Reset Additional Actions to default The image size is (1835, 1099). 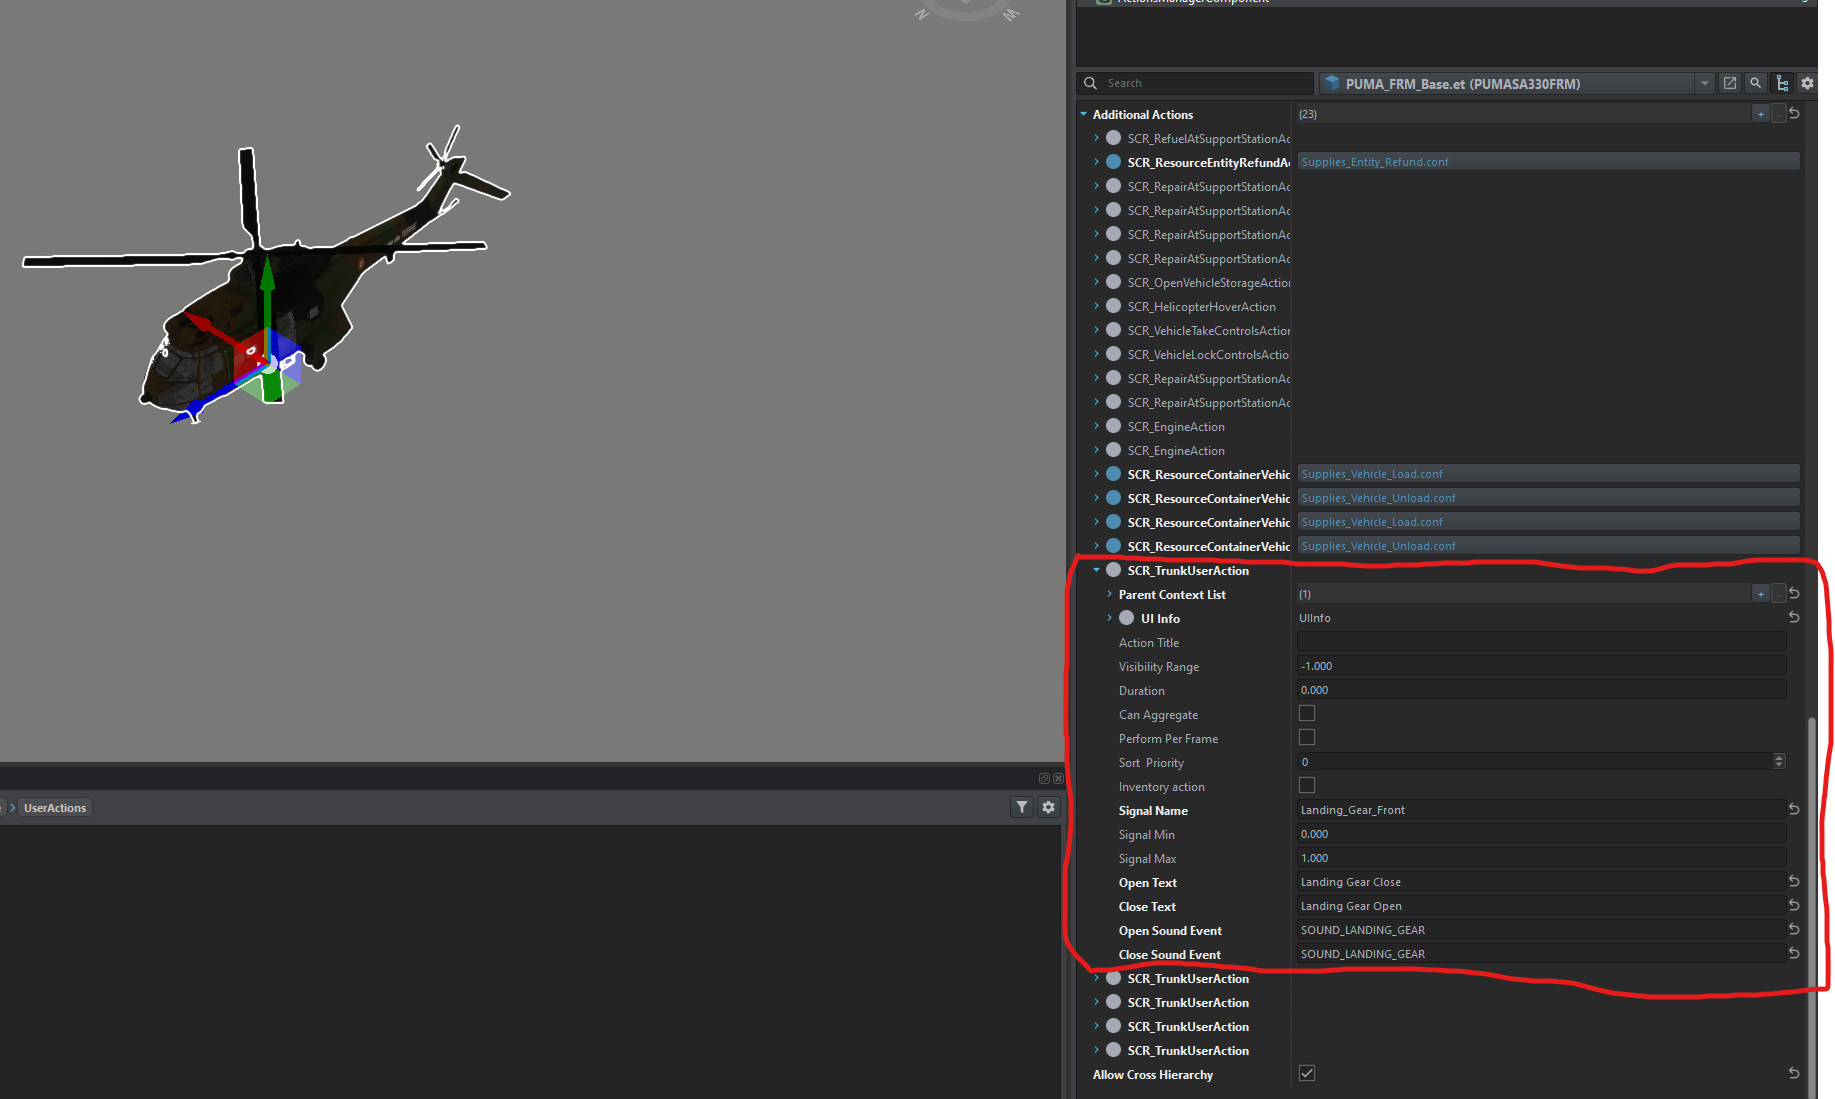coord(1794,114)
